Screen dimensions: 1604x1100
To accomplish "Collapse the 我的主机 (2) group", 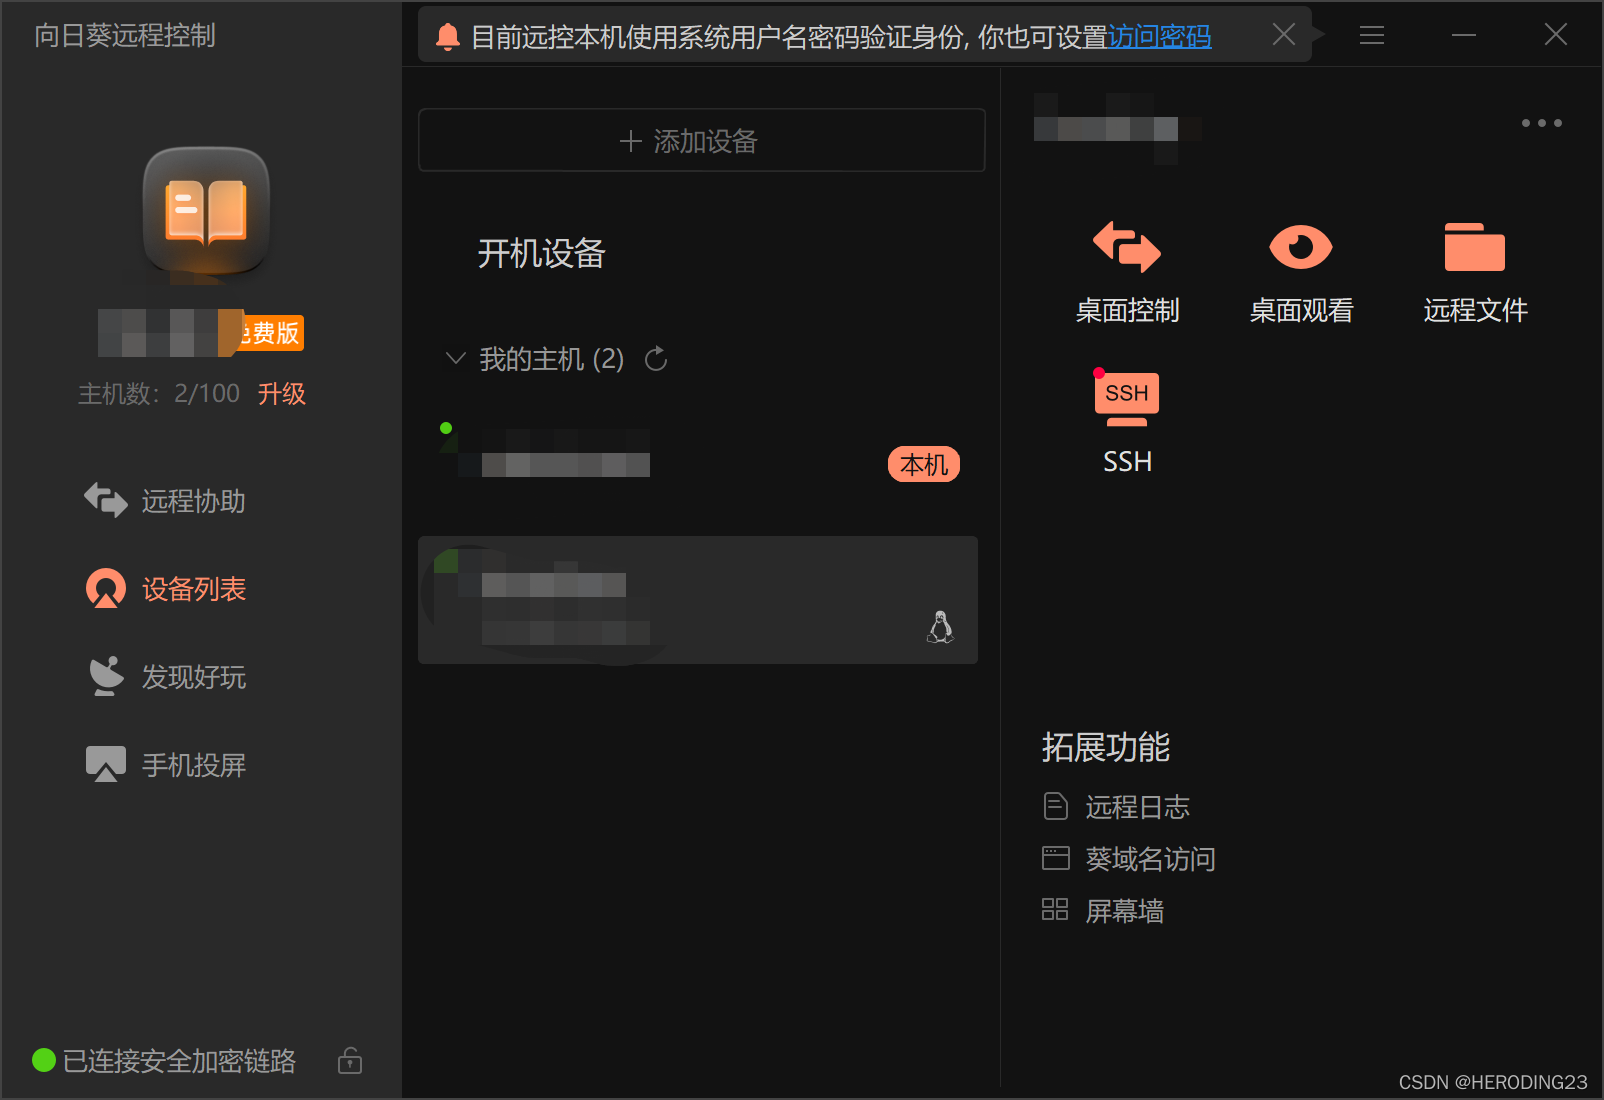I will 456,358.
